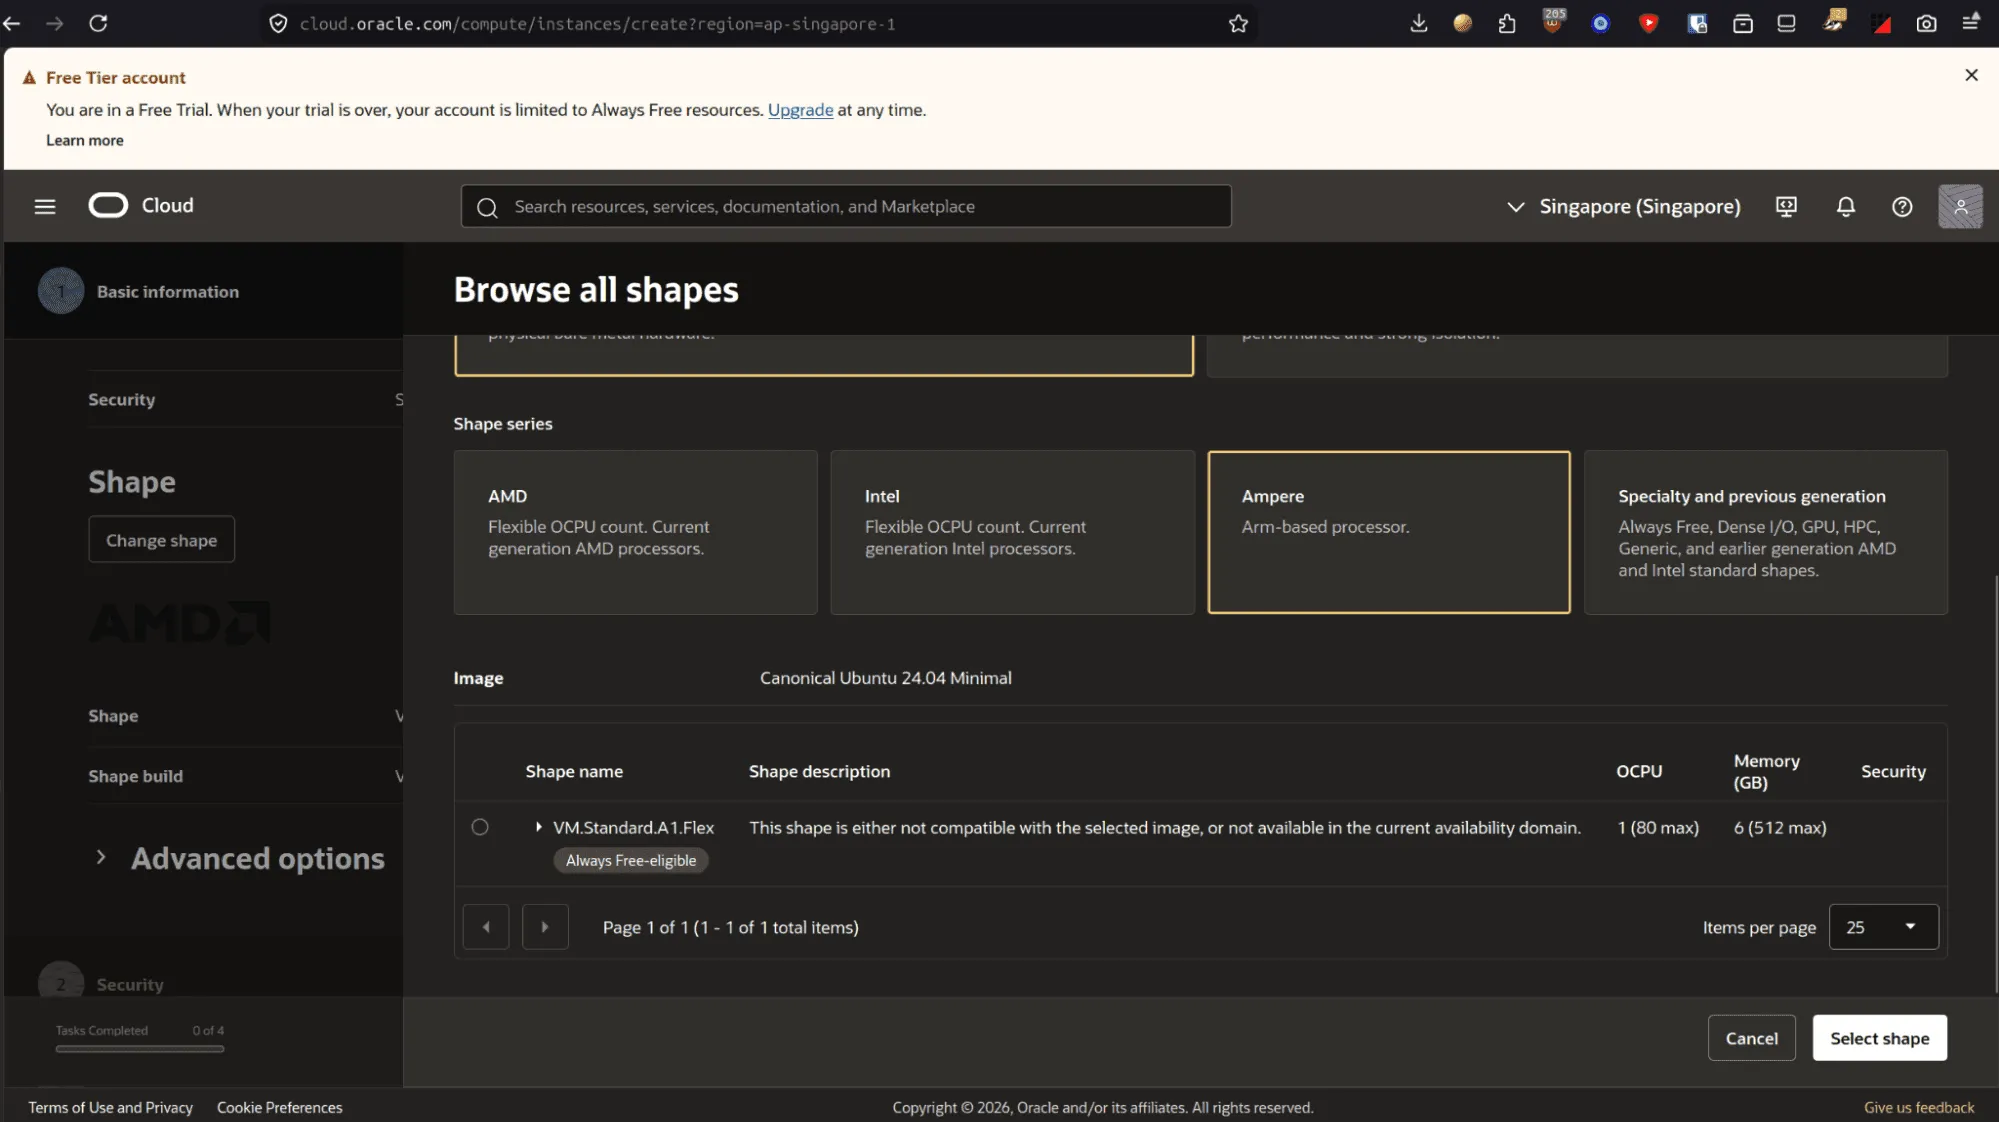This screenshot has height=1122, width=1999.
Task: Click the browser address bar URL
Action: pos(598,24)
